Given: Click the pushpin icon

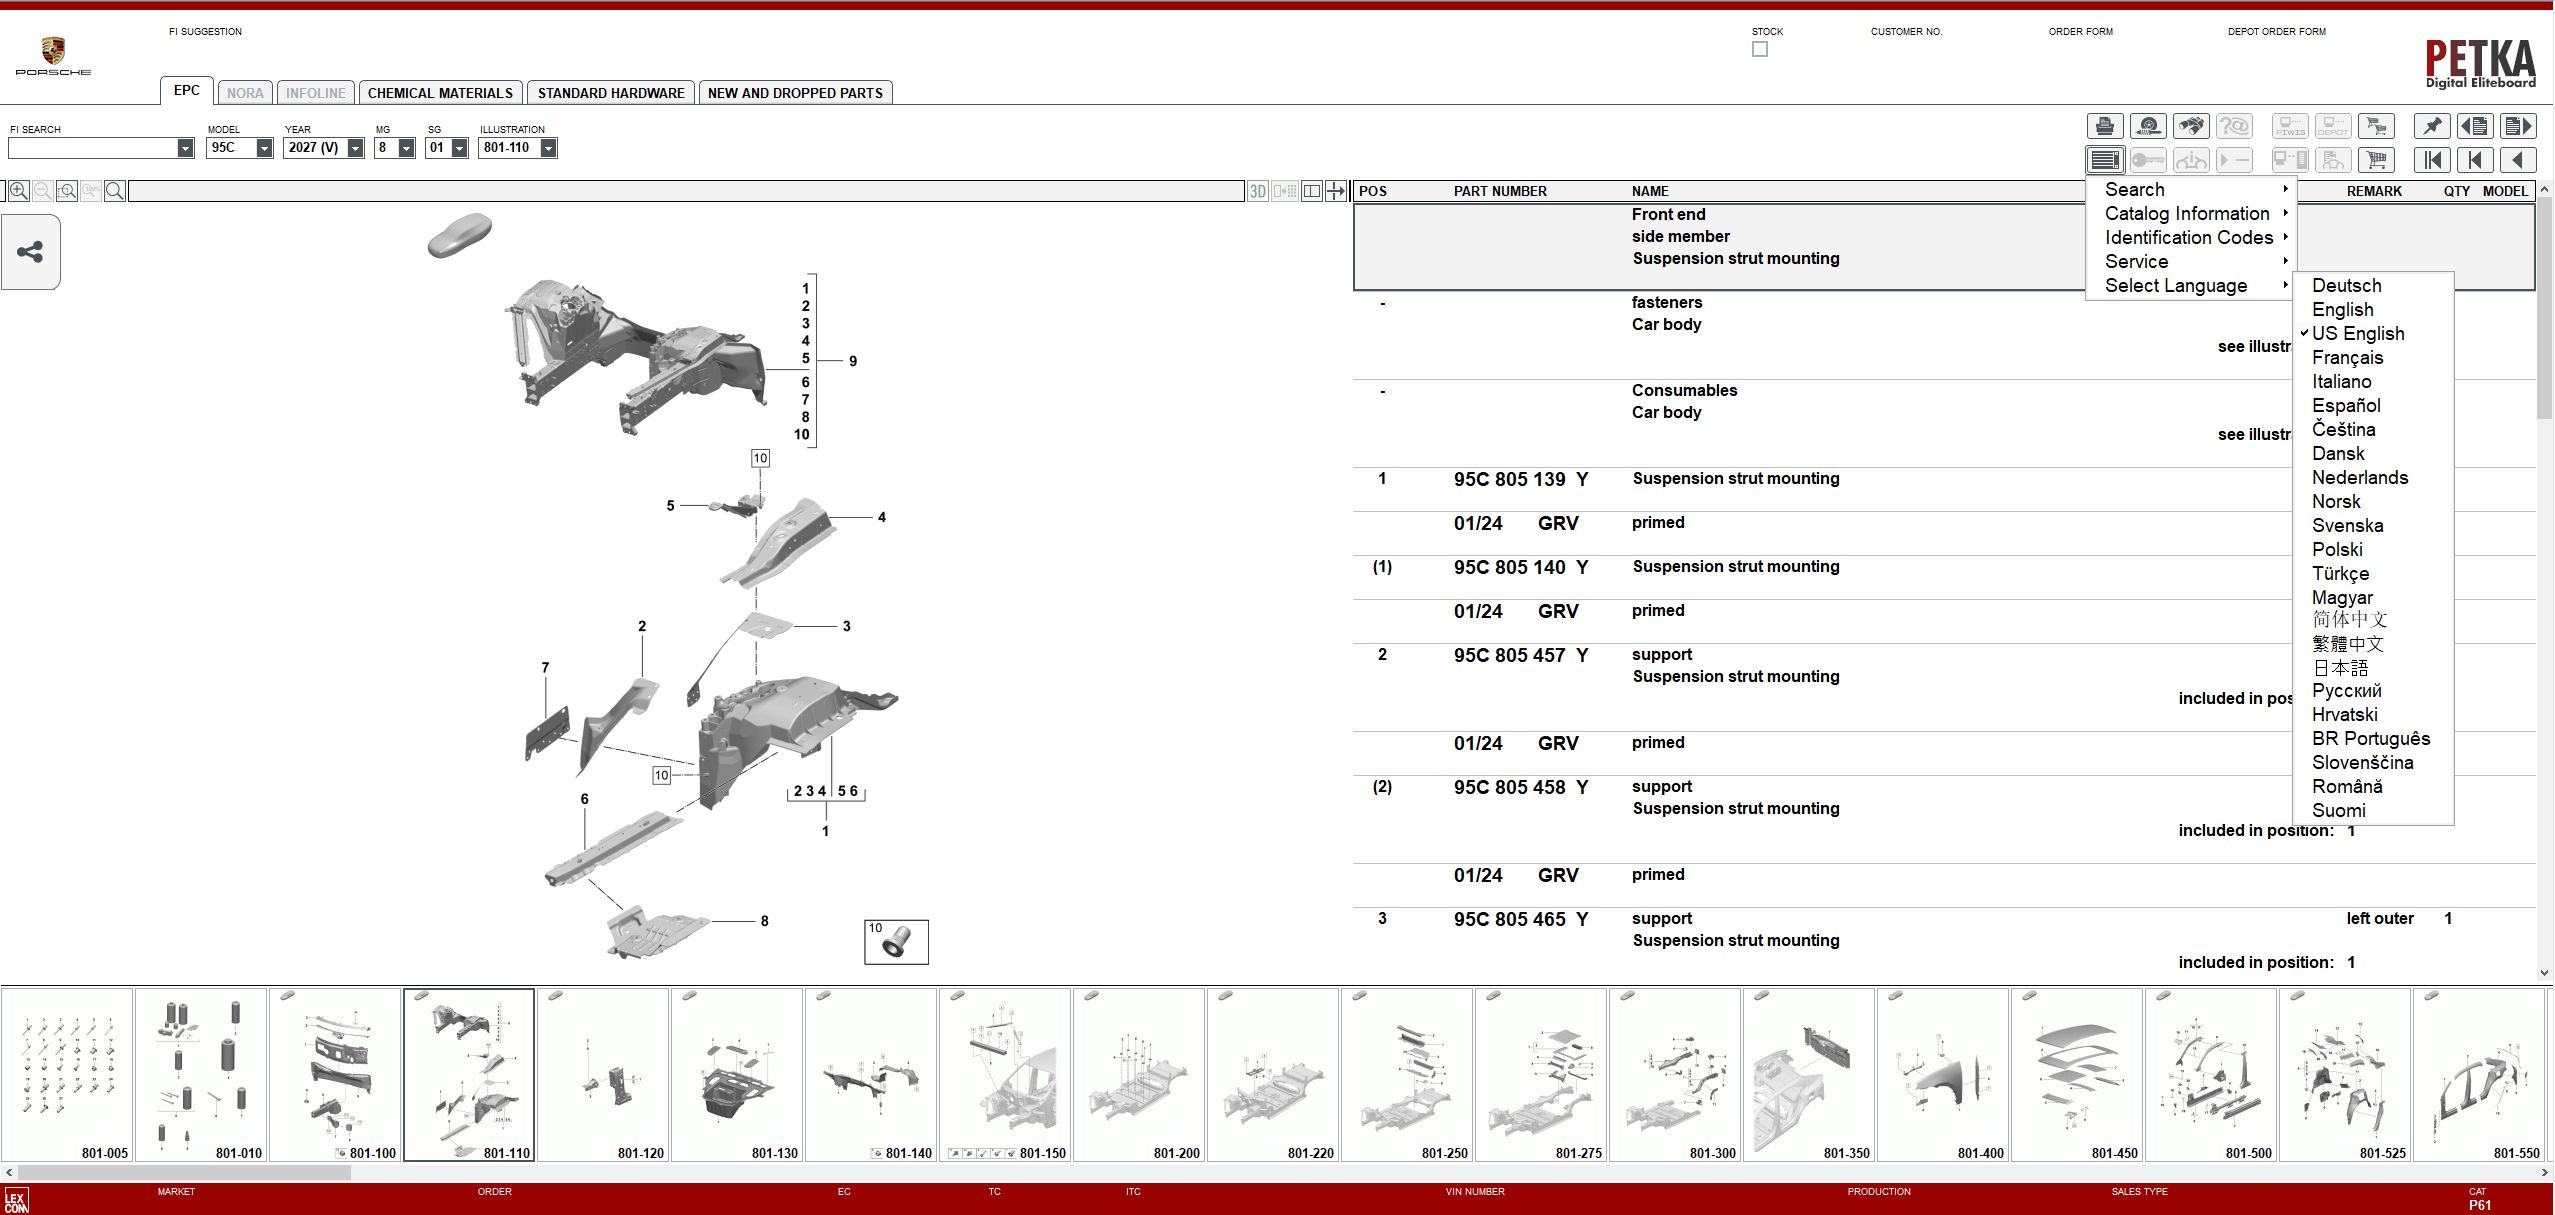Looking at the screenshot, I should (2432, 126).
